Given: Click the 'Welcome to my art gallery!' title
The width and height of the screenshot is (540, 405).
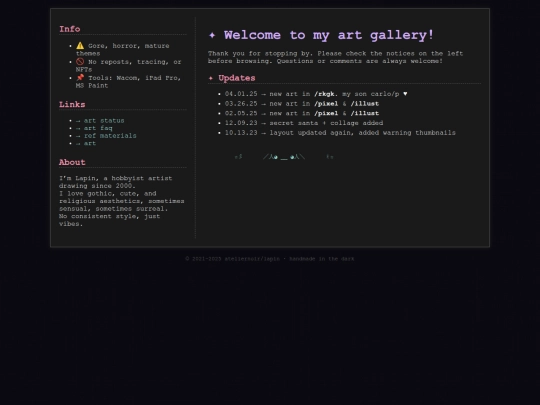Looking at the screenshot, I should click(329, 35).
